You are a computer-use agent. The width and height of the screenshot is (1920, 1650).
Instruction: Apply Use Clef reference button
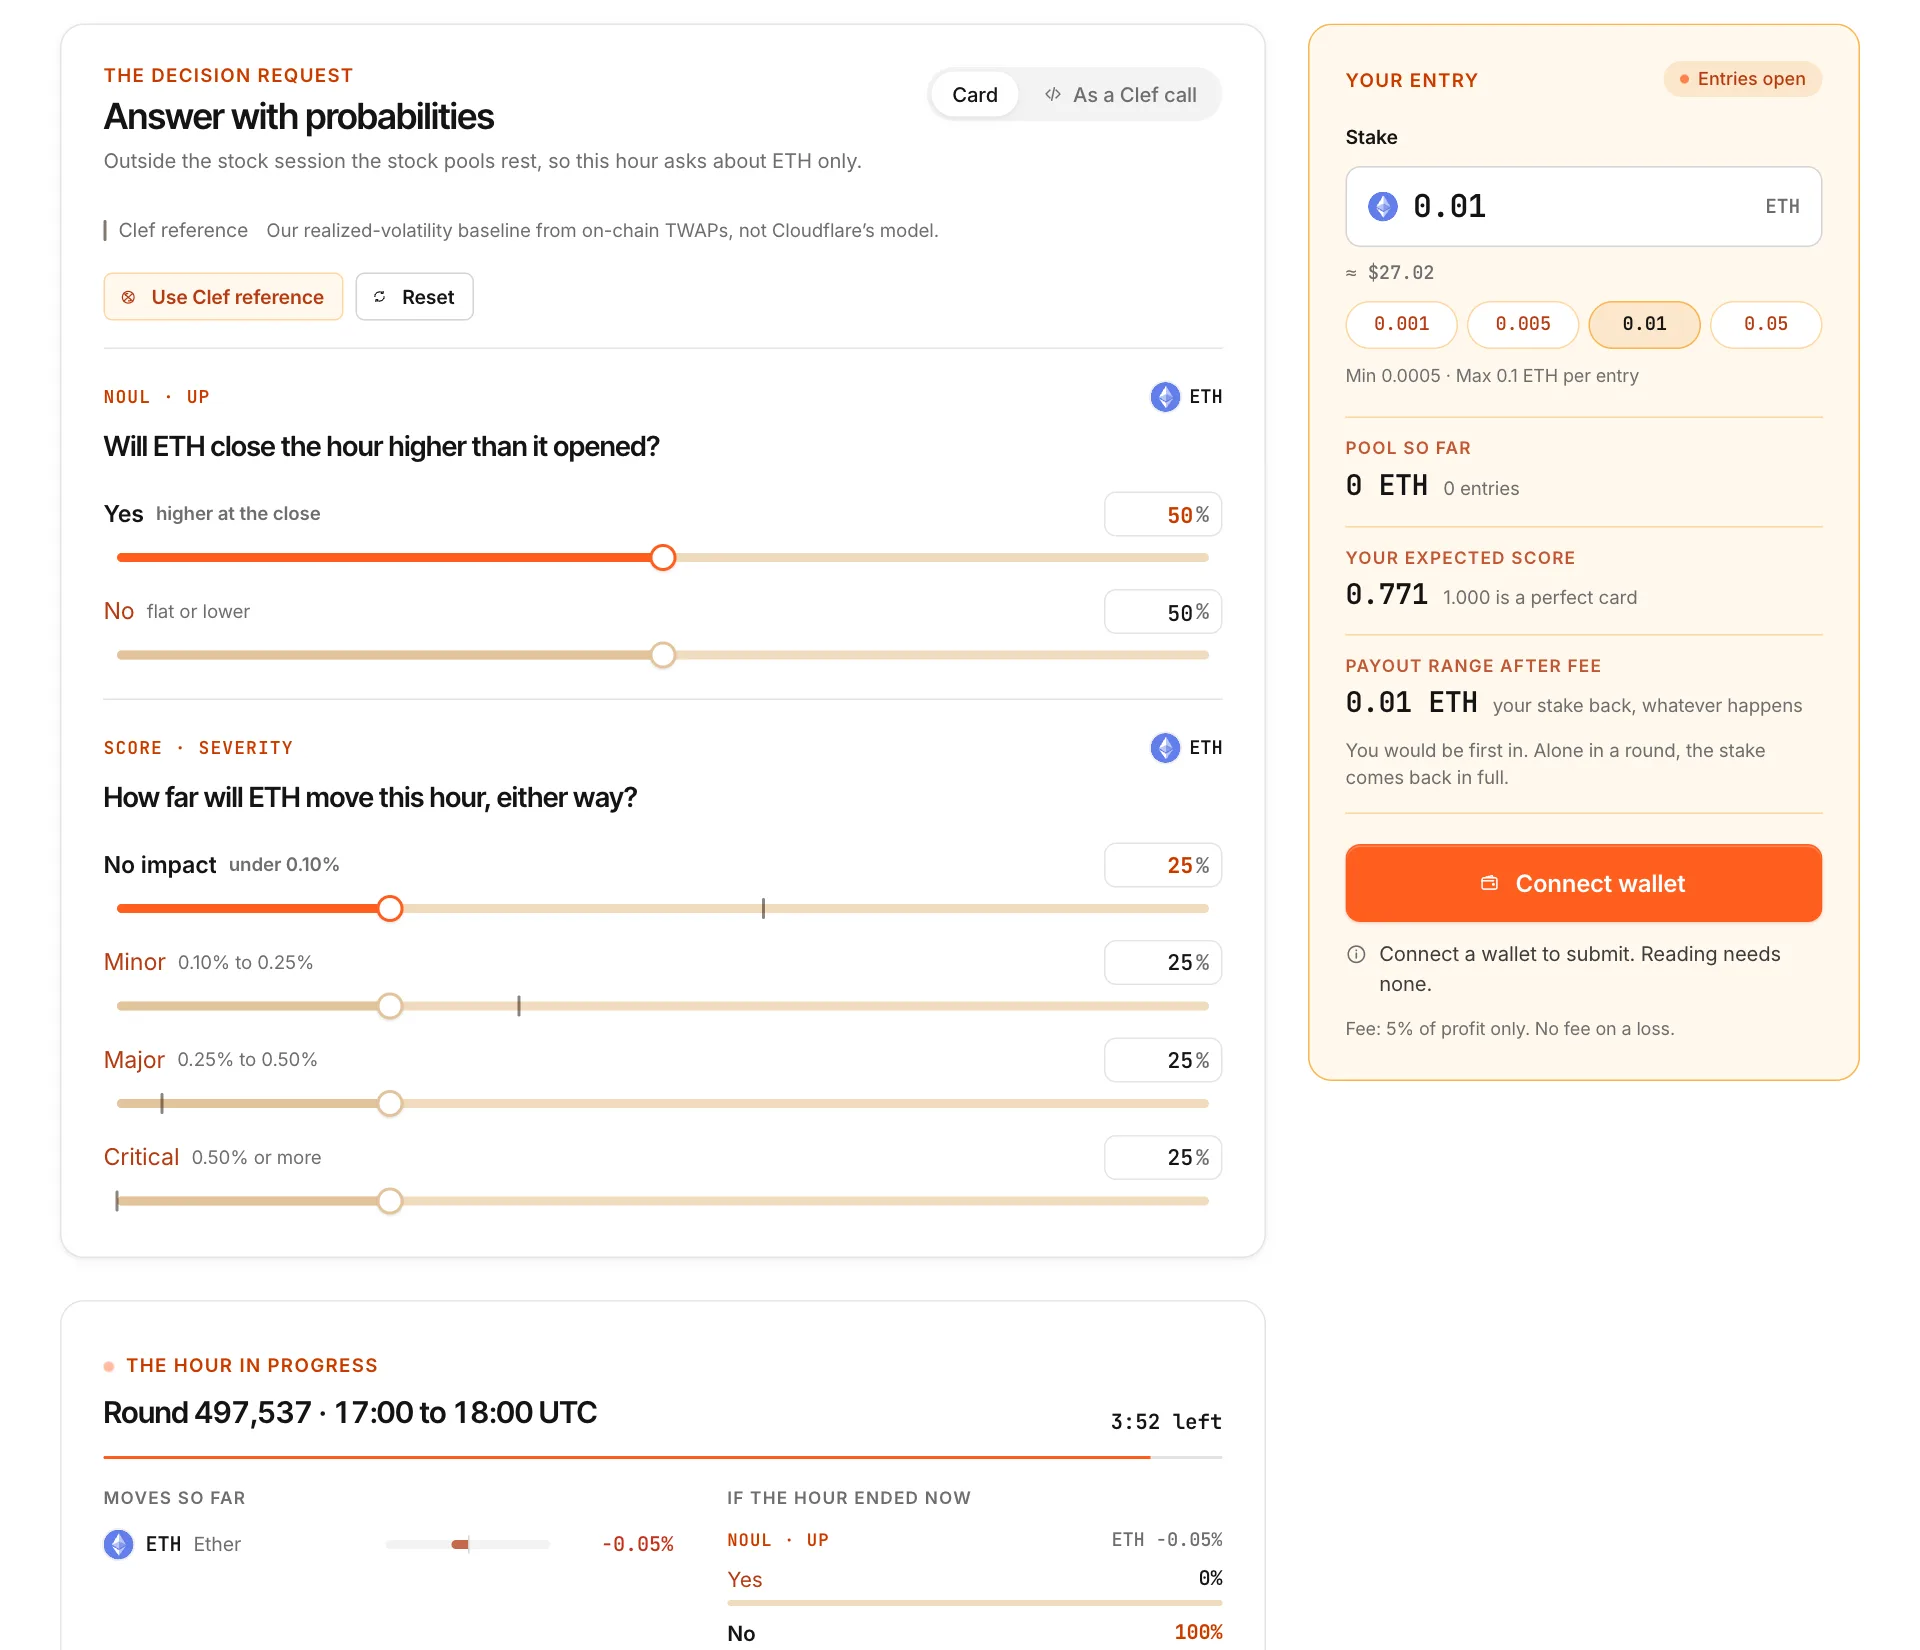click(x=223, y=297)
